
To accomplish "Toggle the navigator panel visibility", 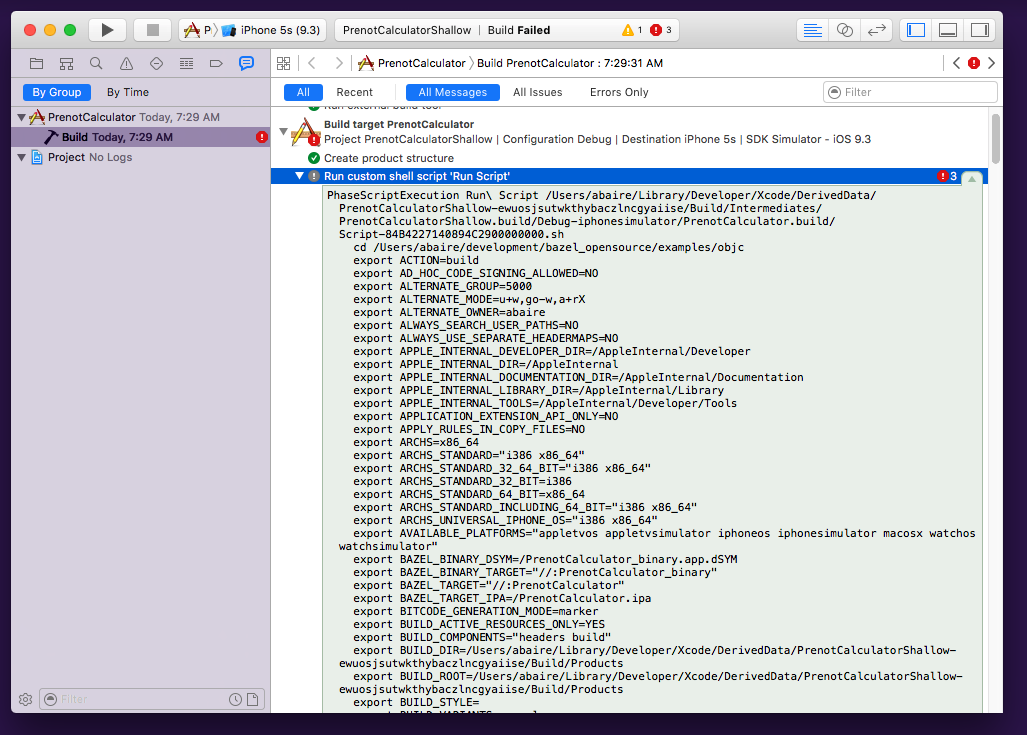I will (x=916, y=30).
